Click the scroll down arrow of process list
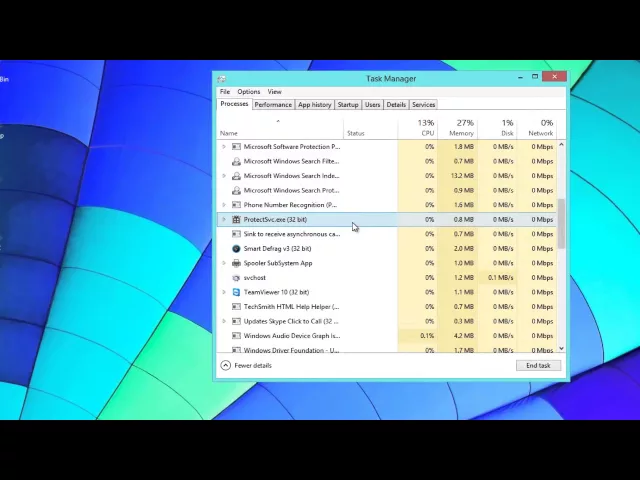The height and width of the screenshot is (480, 640). tap(561, 348)
